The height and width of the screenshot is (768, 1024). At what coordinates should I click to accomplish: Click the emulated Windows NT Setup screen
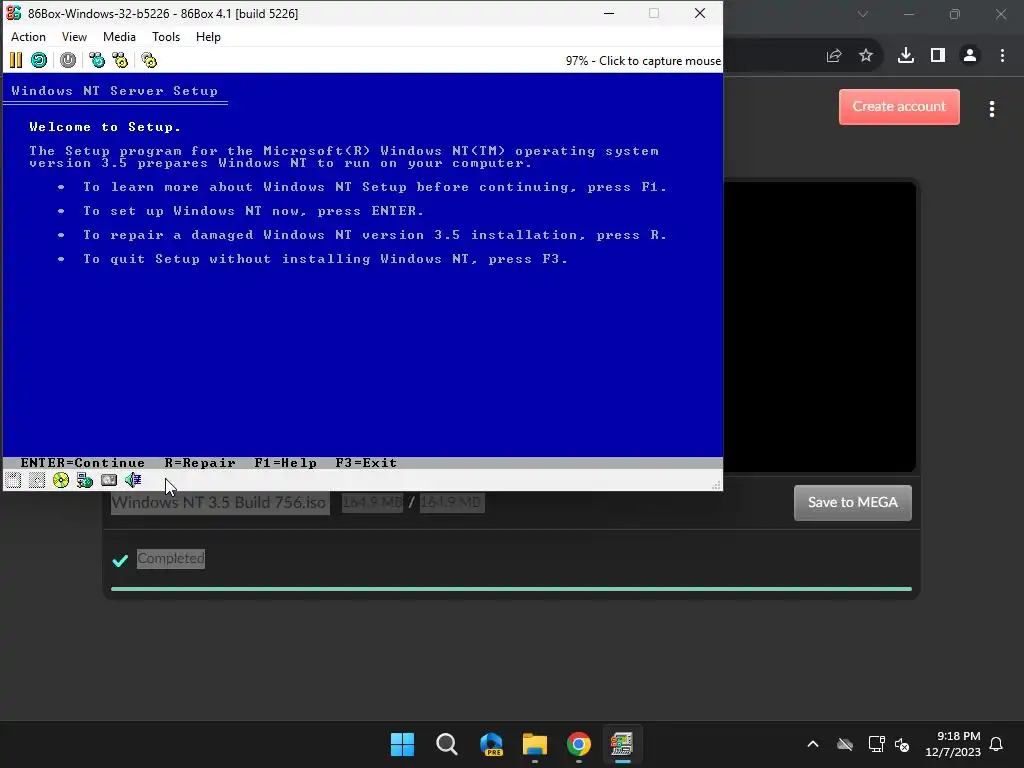click(363, 271)
